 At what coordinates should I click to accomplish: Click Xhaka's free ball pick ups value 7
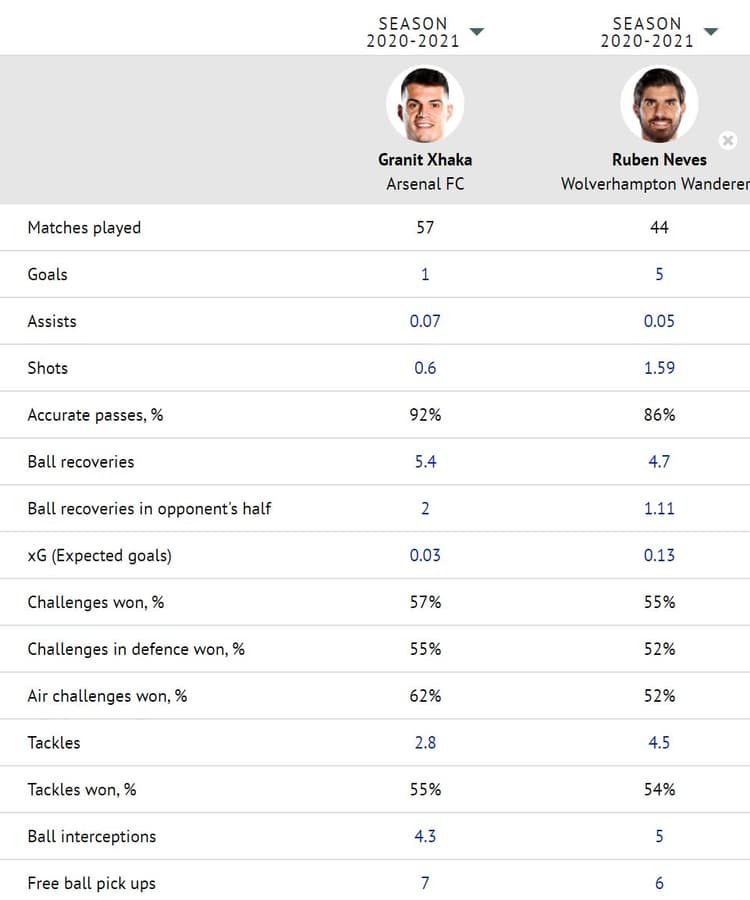(x=425, y=884)
